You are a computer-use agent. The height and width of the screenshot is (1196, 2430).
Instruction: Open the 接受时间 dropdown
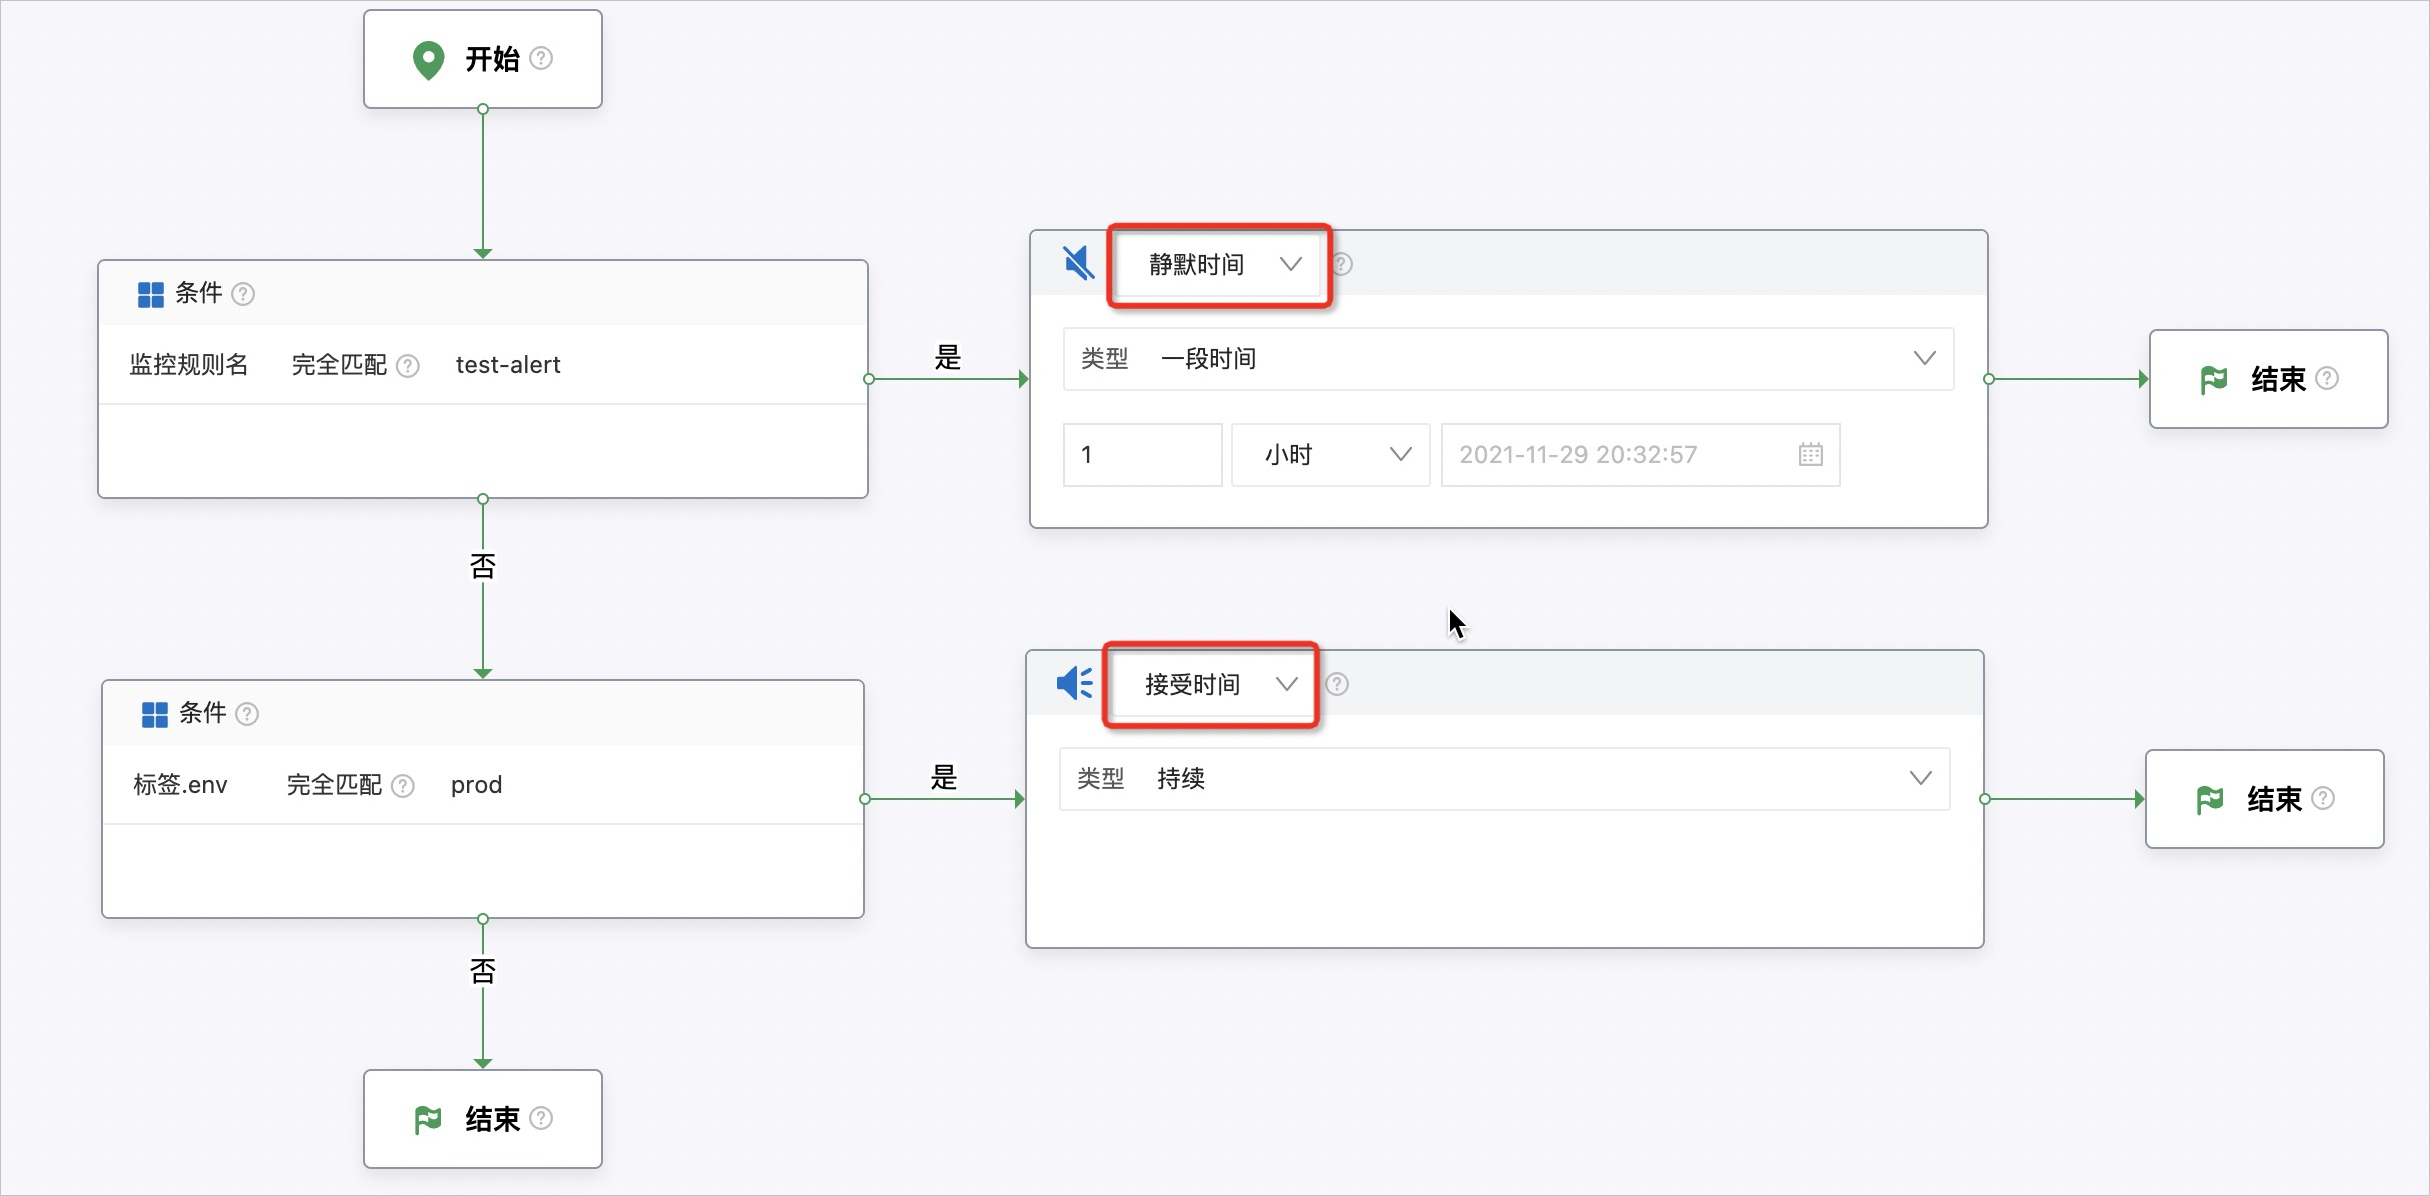click(x=1212, y=685)
